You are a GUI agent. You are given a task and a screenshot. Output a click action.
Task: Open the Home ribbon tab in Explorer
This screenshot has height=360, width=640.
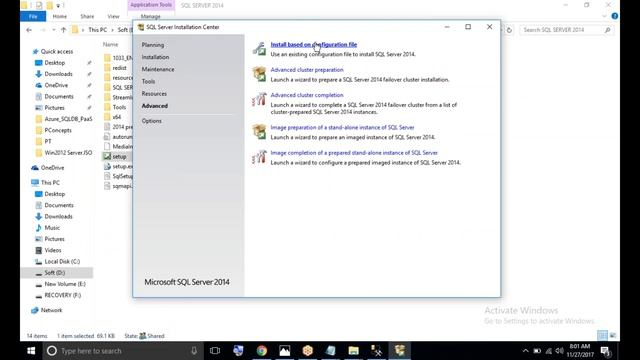[x=60, y=16]
